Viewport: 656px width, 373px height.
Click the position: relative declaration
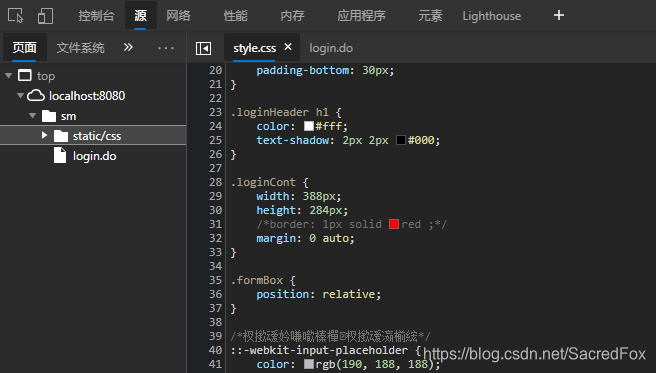point(319,294)
